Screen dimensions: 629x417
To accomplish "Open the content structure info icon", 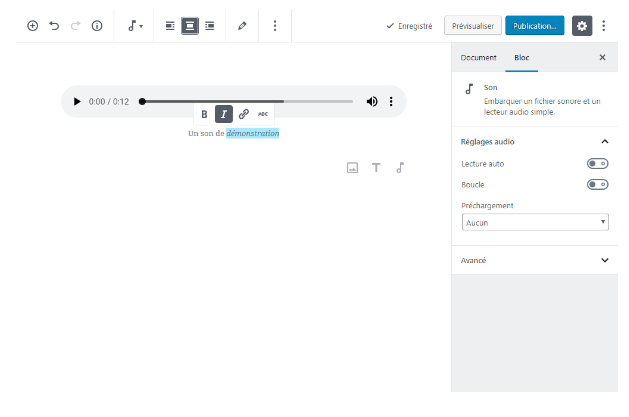I will [x=97, y=26].
